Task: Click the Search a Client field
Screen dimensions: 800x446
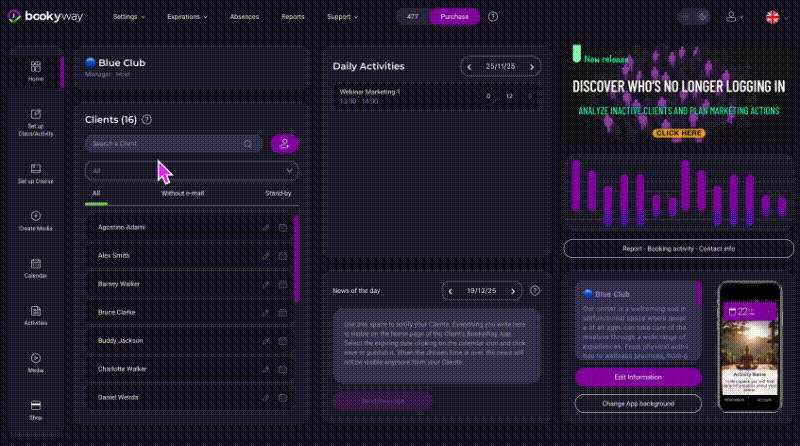Action: (x=165, y=144)
